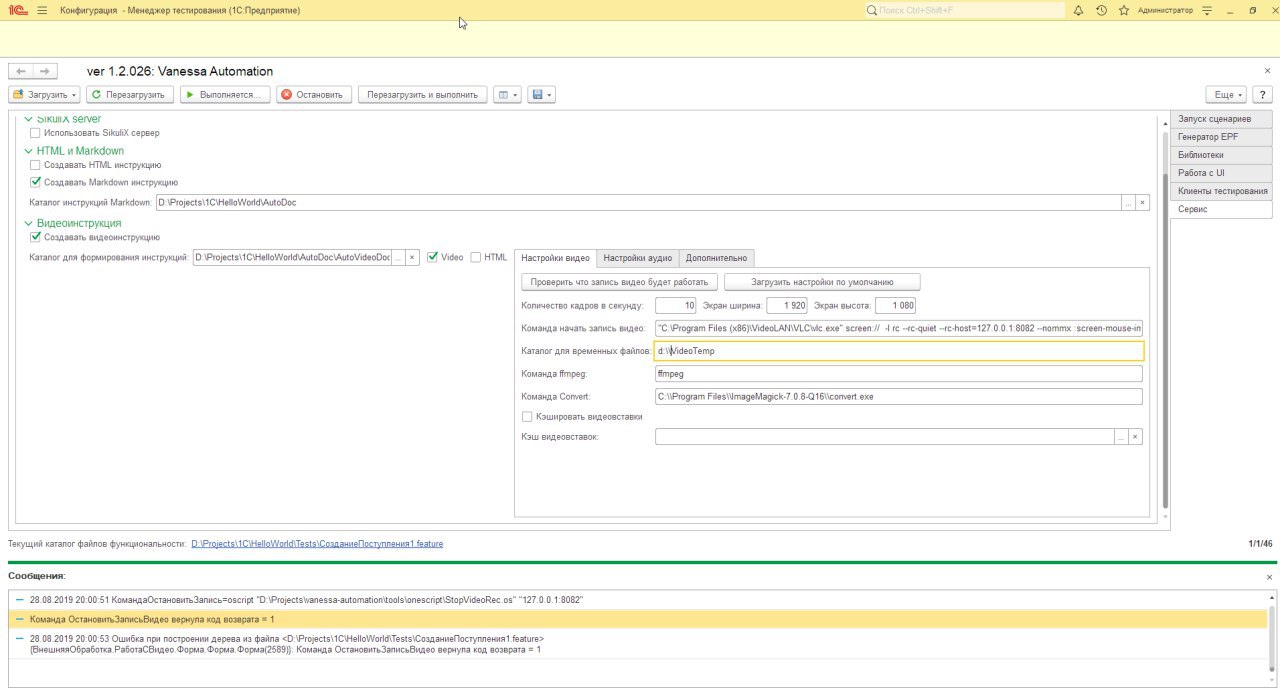Open the history clock icon
Screen dimensions: 1280x696
(1101, 10)
